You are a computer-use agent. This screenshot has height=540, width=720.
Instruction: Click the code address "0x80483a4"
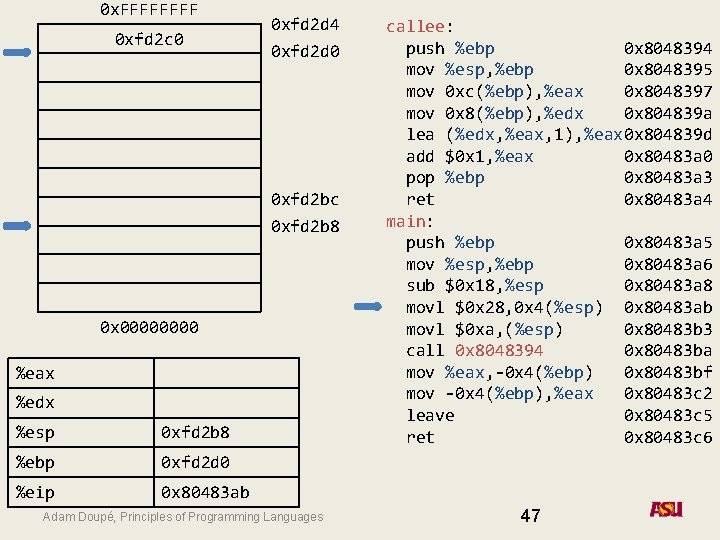tap(668, 199)
